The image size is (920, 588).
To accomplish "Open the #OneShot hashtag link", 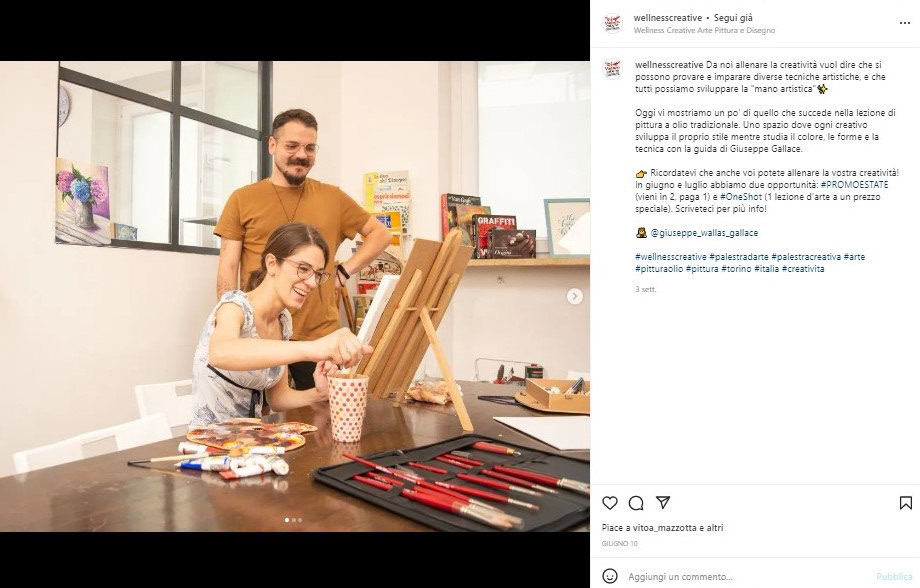I will [x=740, y=197].
